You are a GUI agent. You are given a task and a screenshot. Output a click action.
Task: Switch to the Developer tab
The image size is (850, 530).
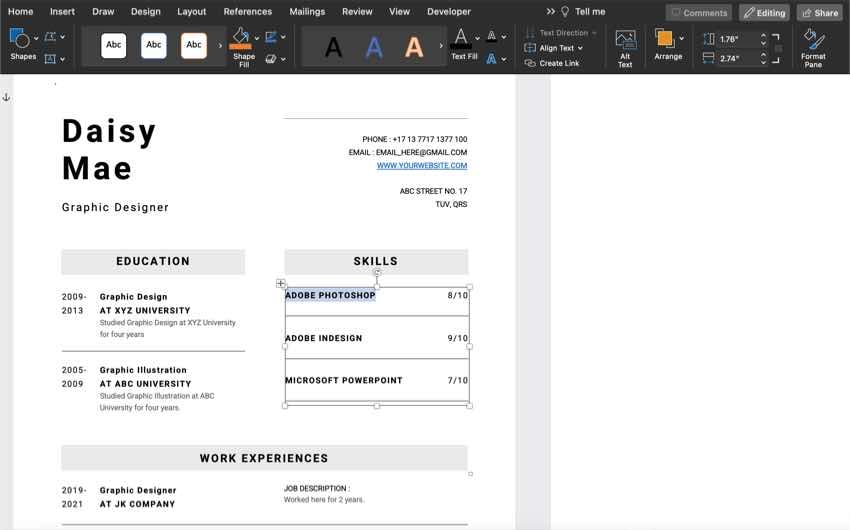[x=449, y=11]
